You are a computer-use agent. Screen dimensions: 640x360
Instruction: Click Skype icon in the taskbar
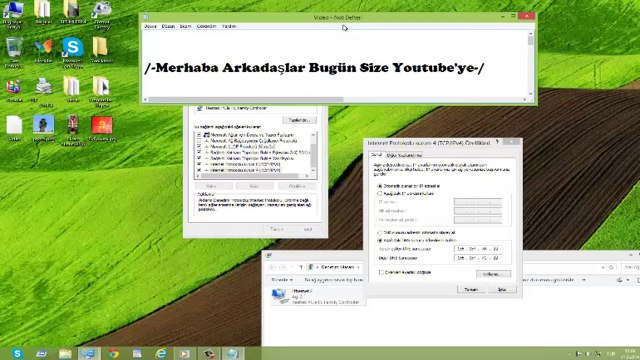(x=17, y=353)
